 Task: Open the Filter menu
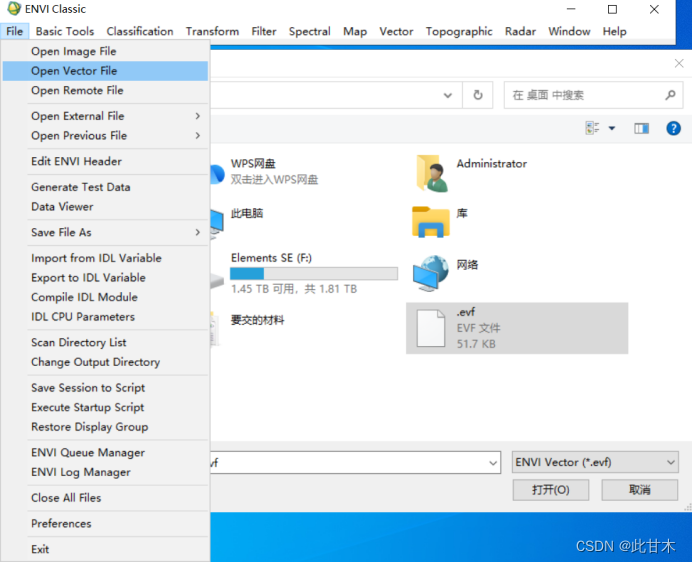pos(264,31)
